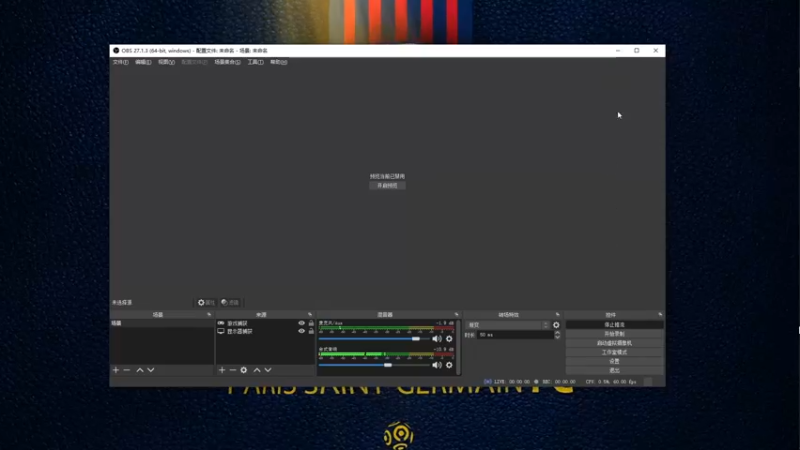Select the game capture row in the Sources list
This screenshot has width=800, height=450.
pos(265,323)
